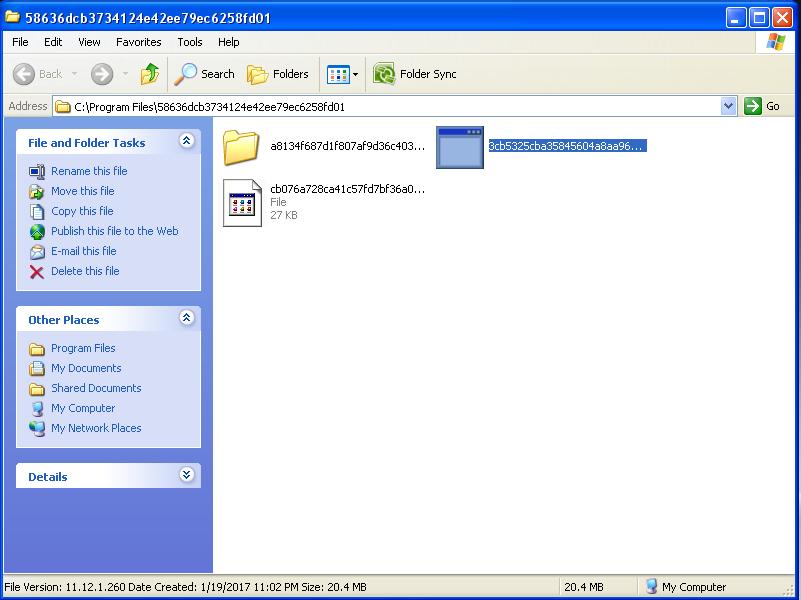
Task: Select the a8134f687d1f807af9d36c403 folder icon
Action: coord(241,147)
